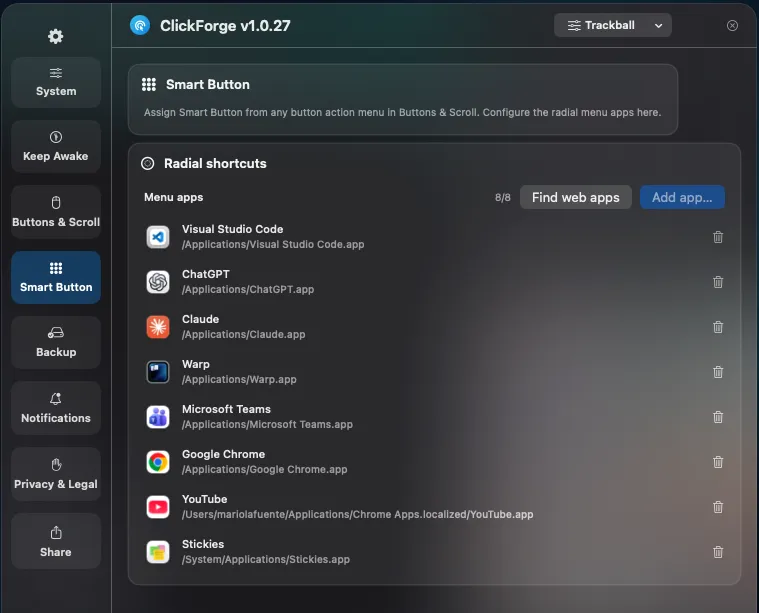The height and width of the screenshot is (613, 759).
Task: Switch to Buttons & Scroll section
Action: [56, 212]
